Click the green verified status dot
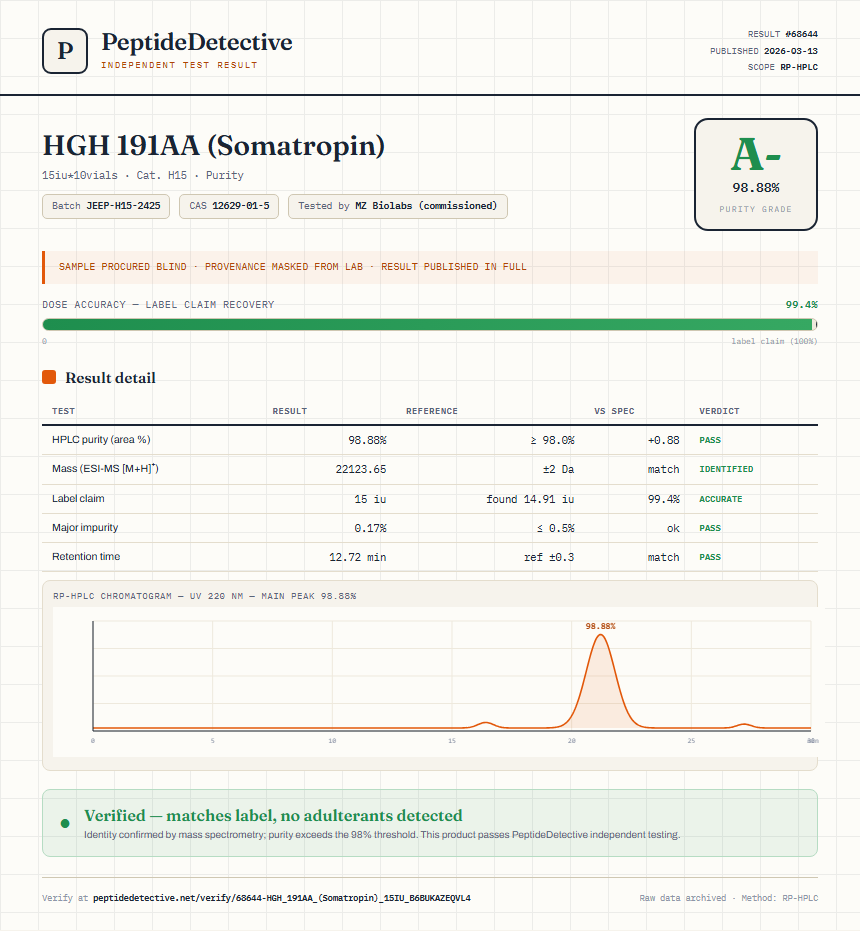 click(x=65, y=823)
